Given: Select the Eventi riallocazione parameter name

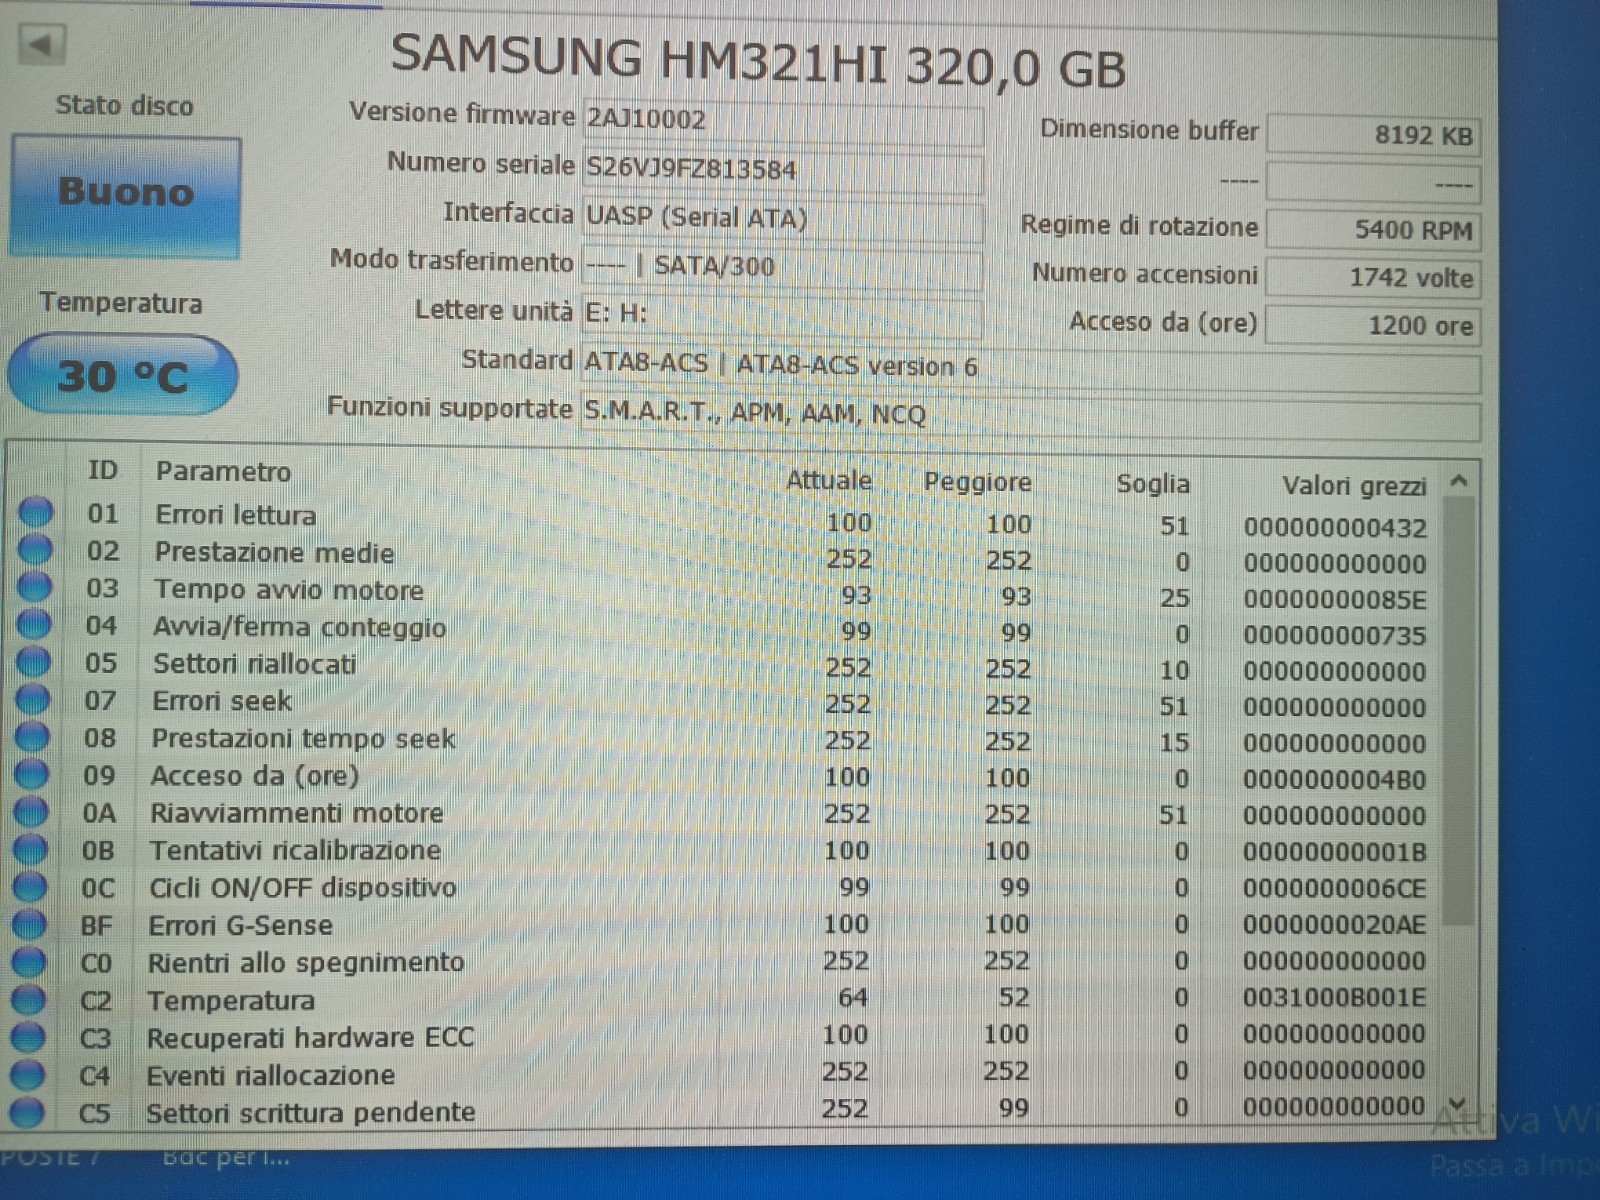Looking at the screenshot, I should [x=271, y=1076].
